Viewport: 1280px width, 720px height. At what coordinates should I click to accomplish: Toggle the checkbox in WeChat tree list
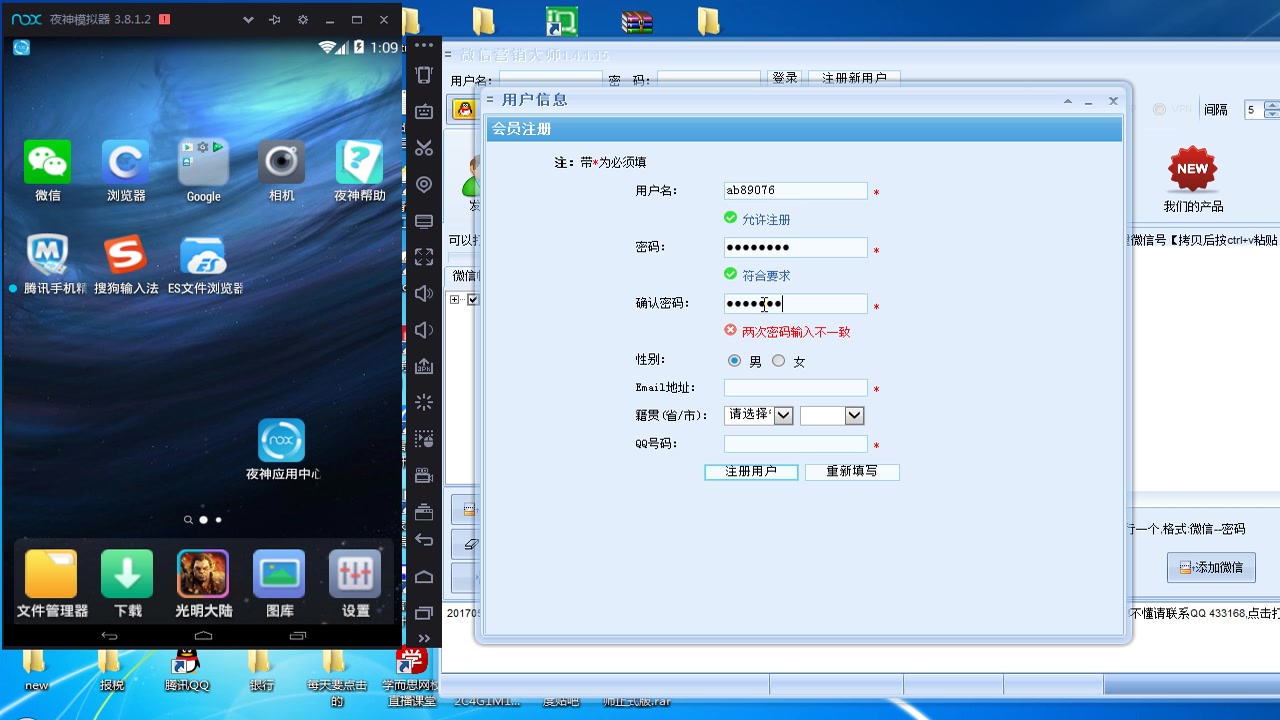[473, 300]
